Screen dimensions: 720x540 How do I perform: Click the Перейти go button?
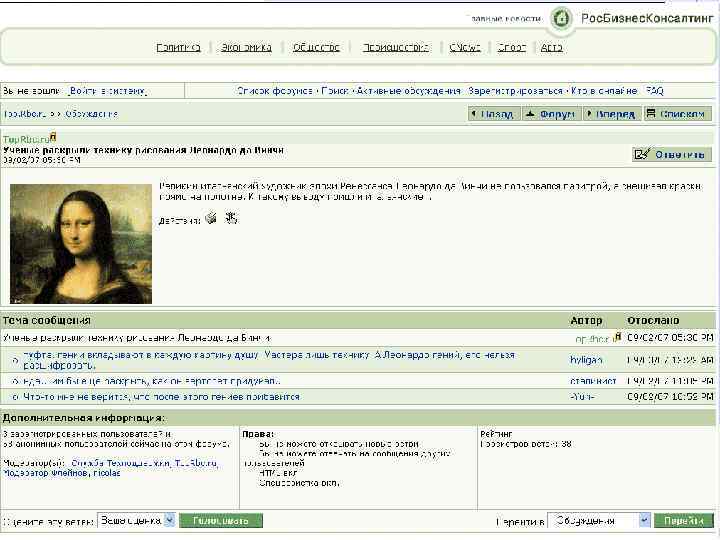[684, 521]
